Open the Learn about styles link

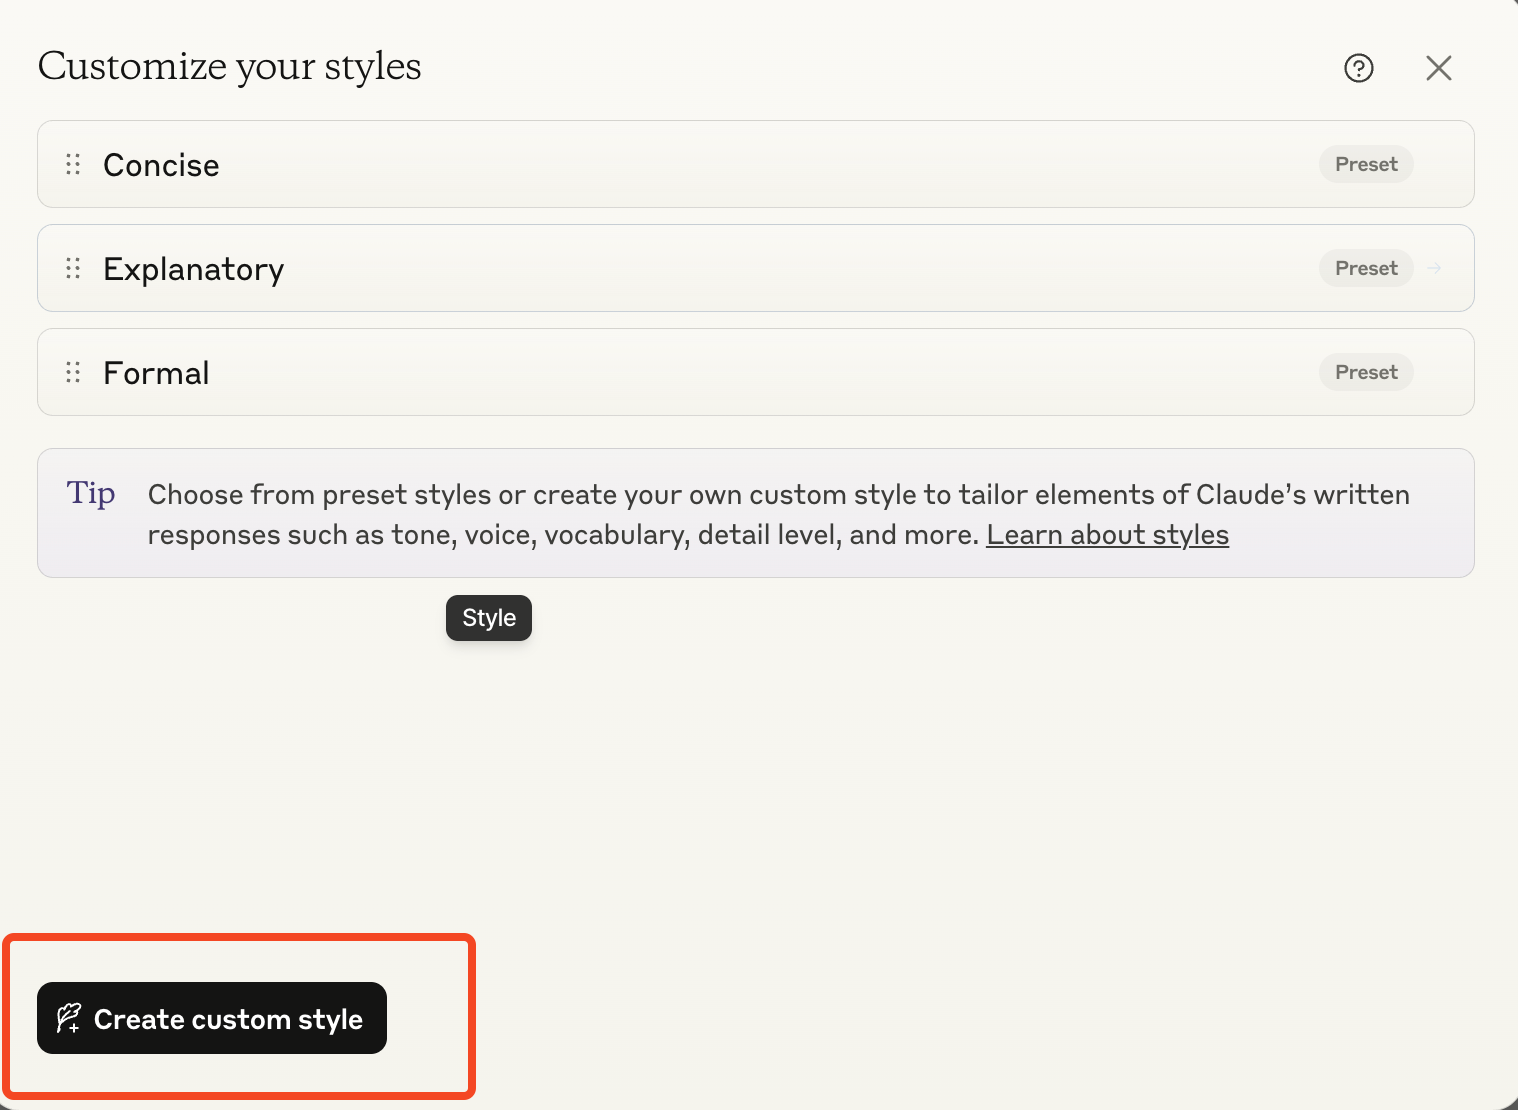pos(1107,535)
